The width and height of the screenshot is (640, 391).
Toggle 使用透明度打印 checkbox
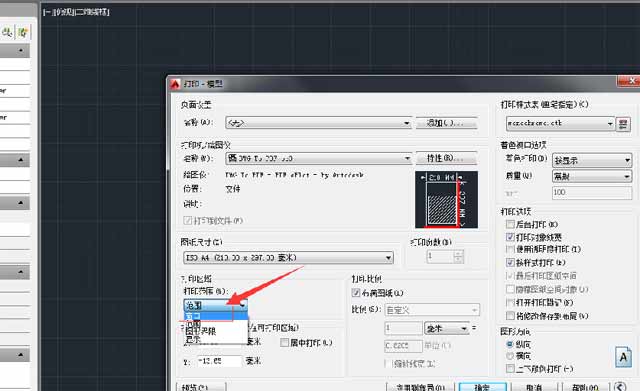click(x=510, y=249)
